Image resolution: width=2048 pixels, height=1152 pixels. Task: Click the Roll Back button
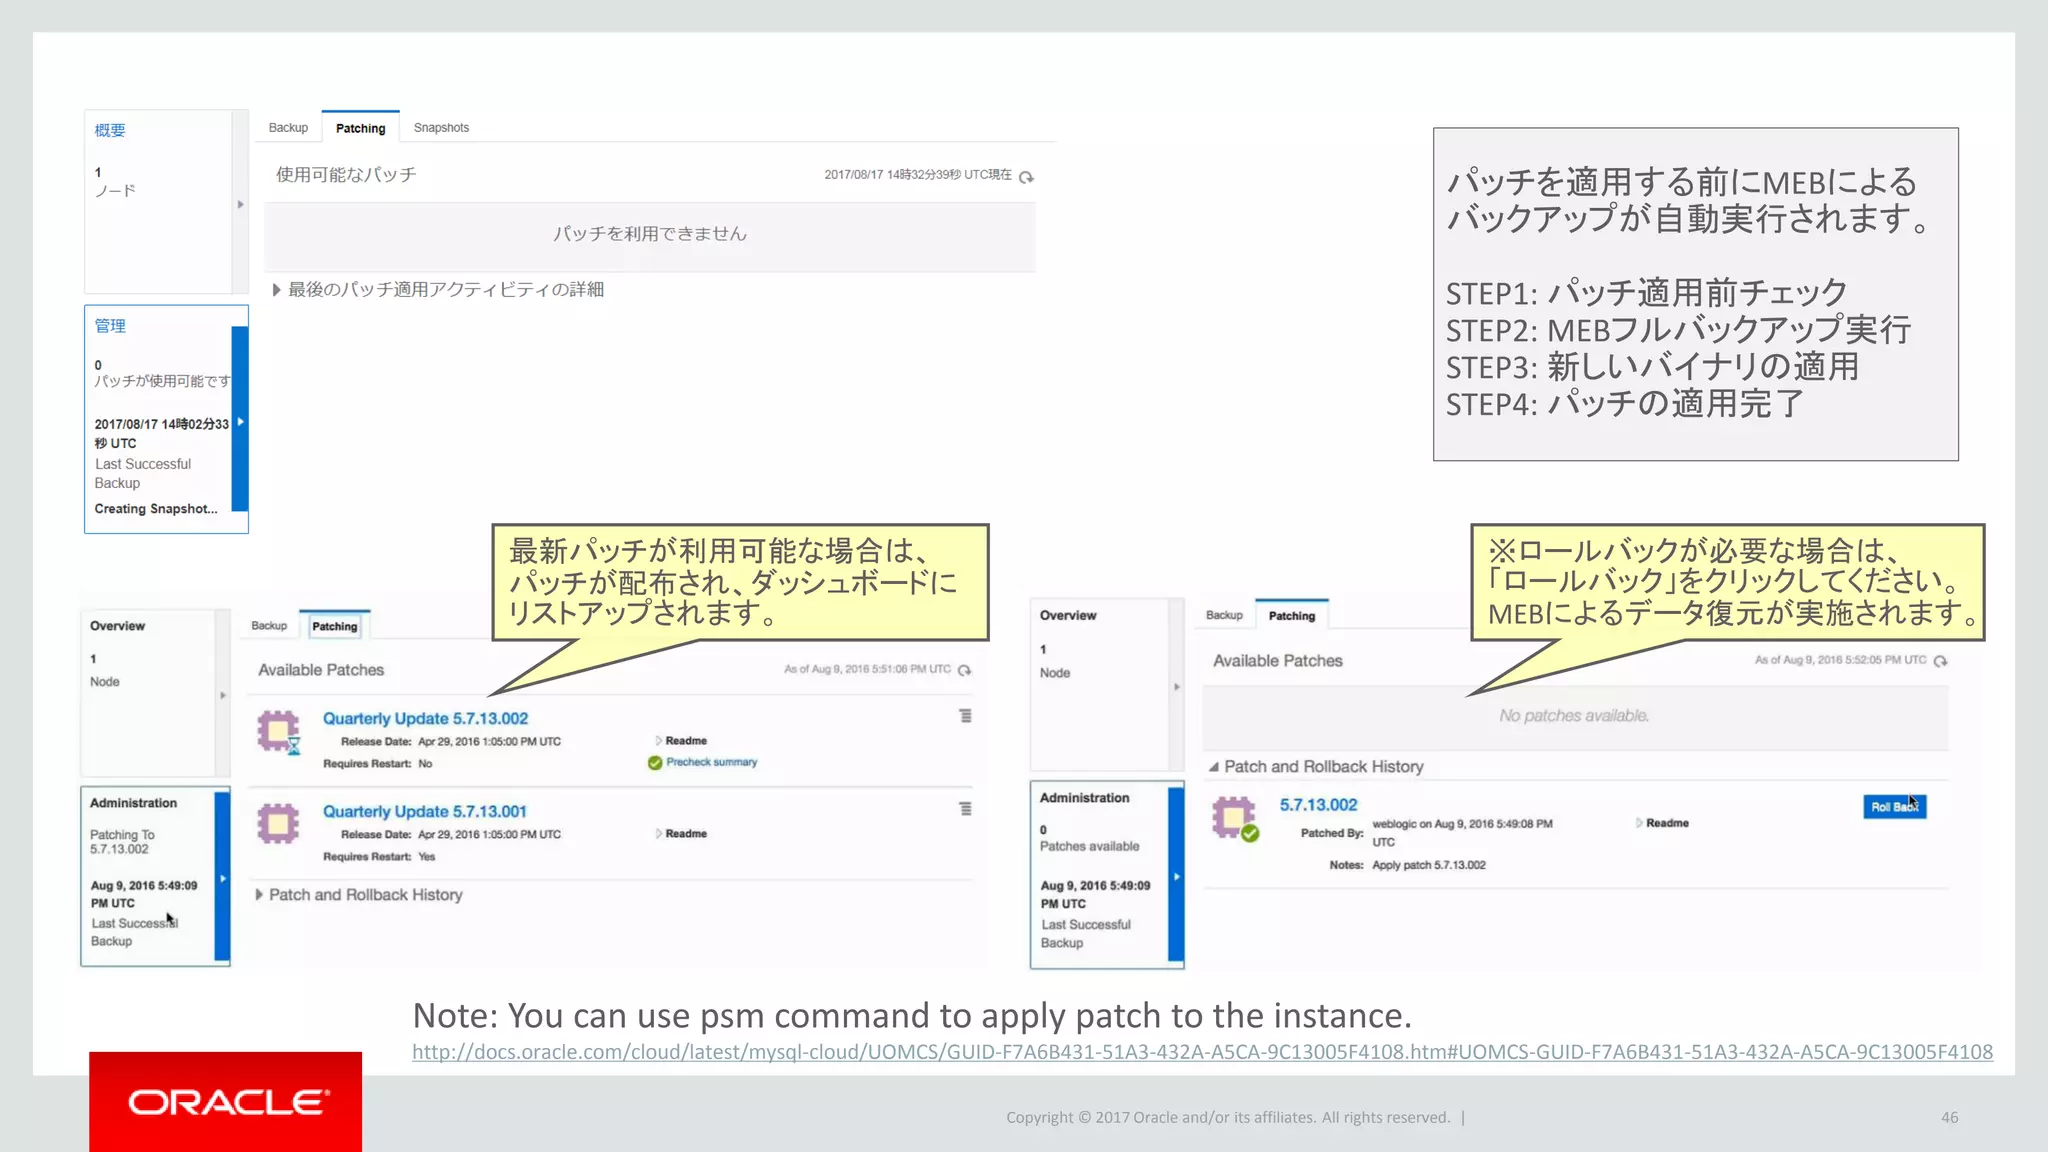click(1895, 807)
